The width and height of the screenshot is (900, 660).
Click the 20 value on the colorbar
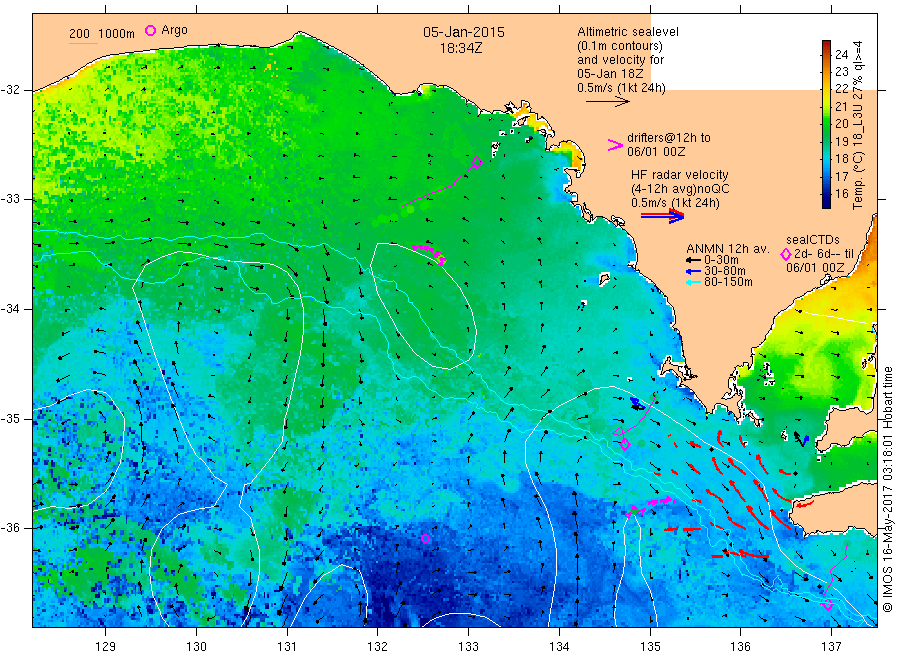coord(841,124)
